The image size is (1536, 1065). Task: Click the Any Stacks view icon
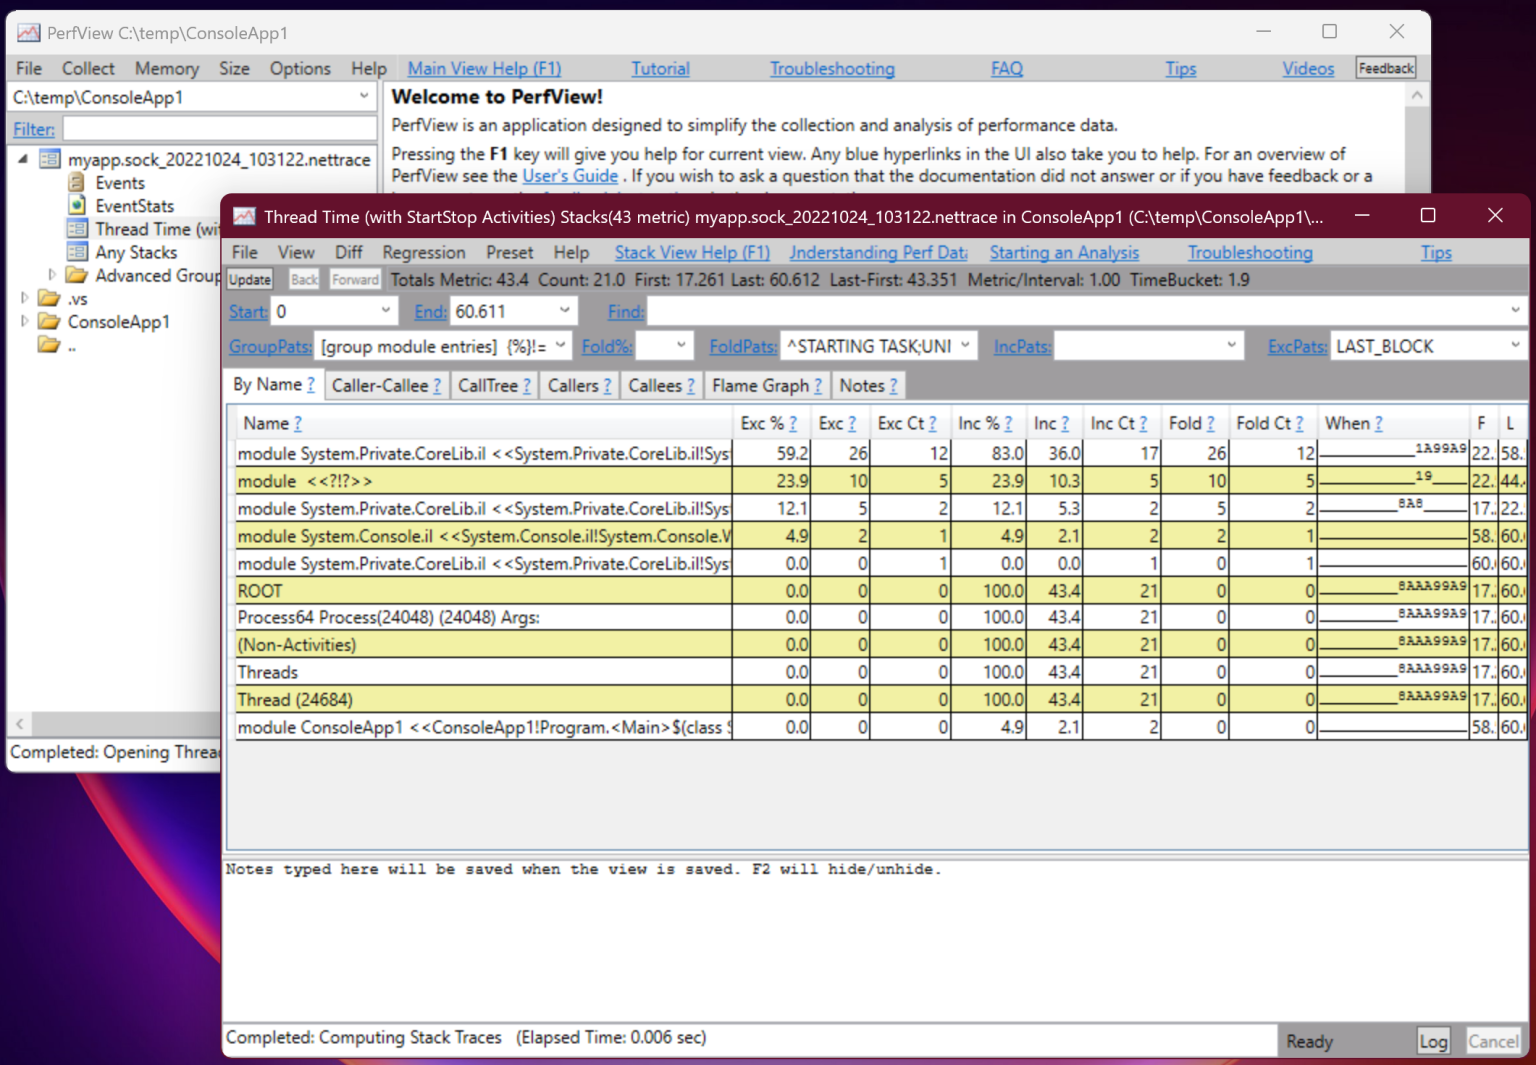click(77, 252)
